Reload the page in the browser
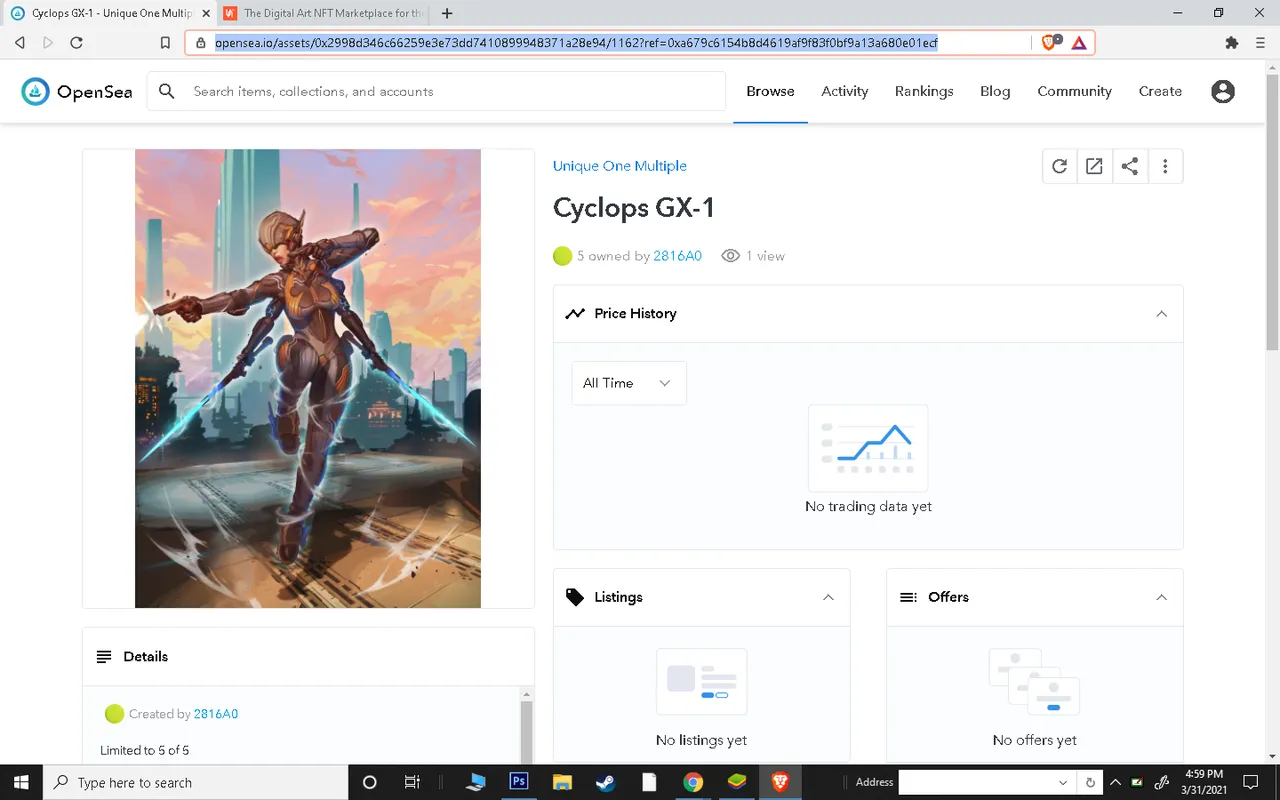The image size is (1280, 800). [77, 43]
